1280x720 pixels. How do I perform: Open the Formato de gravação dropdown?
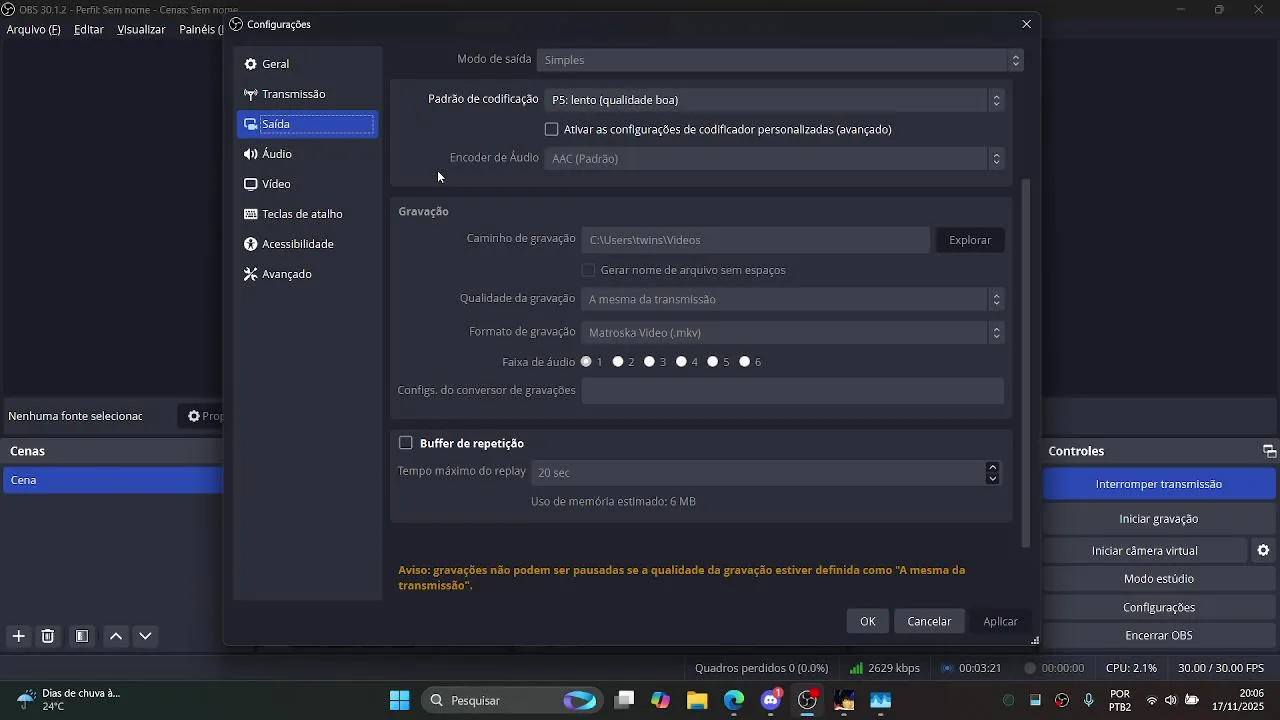pyautogui.click(x=793, y=332)
